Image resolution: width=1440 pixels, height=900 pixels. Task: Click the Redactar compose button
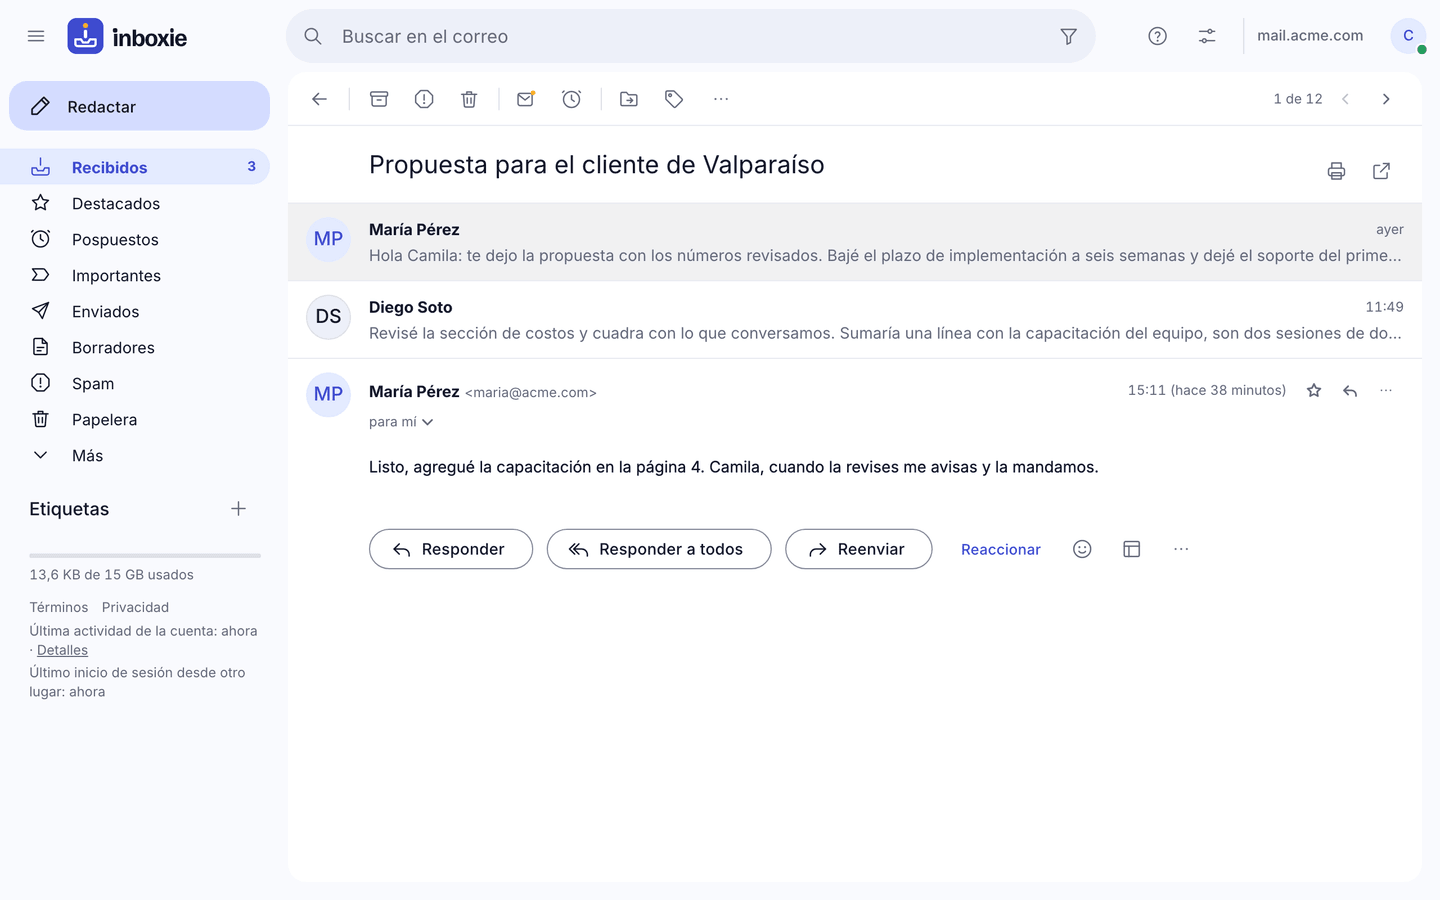point(139,106)
